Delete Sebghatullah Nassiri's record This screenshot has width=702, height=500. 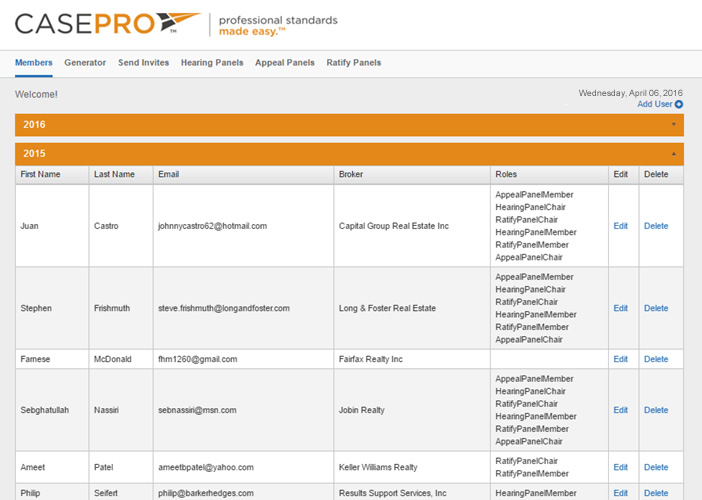[656, 410]
